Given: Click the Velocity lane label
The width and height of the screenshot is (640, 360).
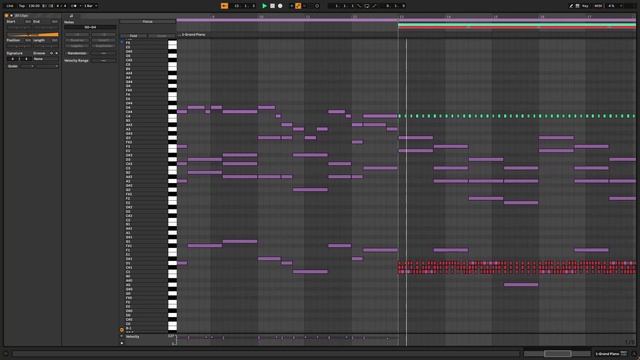Looking at the screenshot, I should pos(133,337).
